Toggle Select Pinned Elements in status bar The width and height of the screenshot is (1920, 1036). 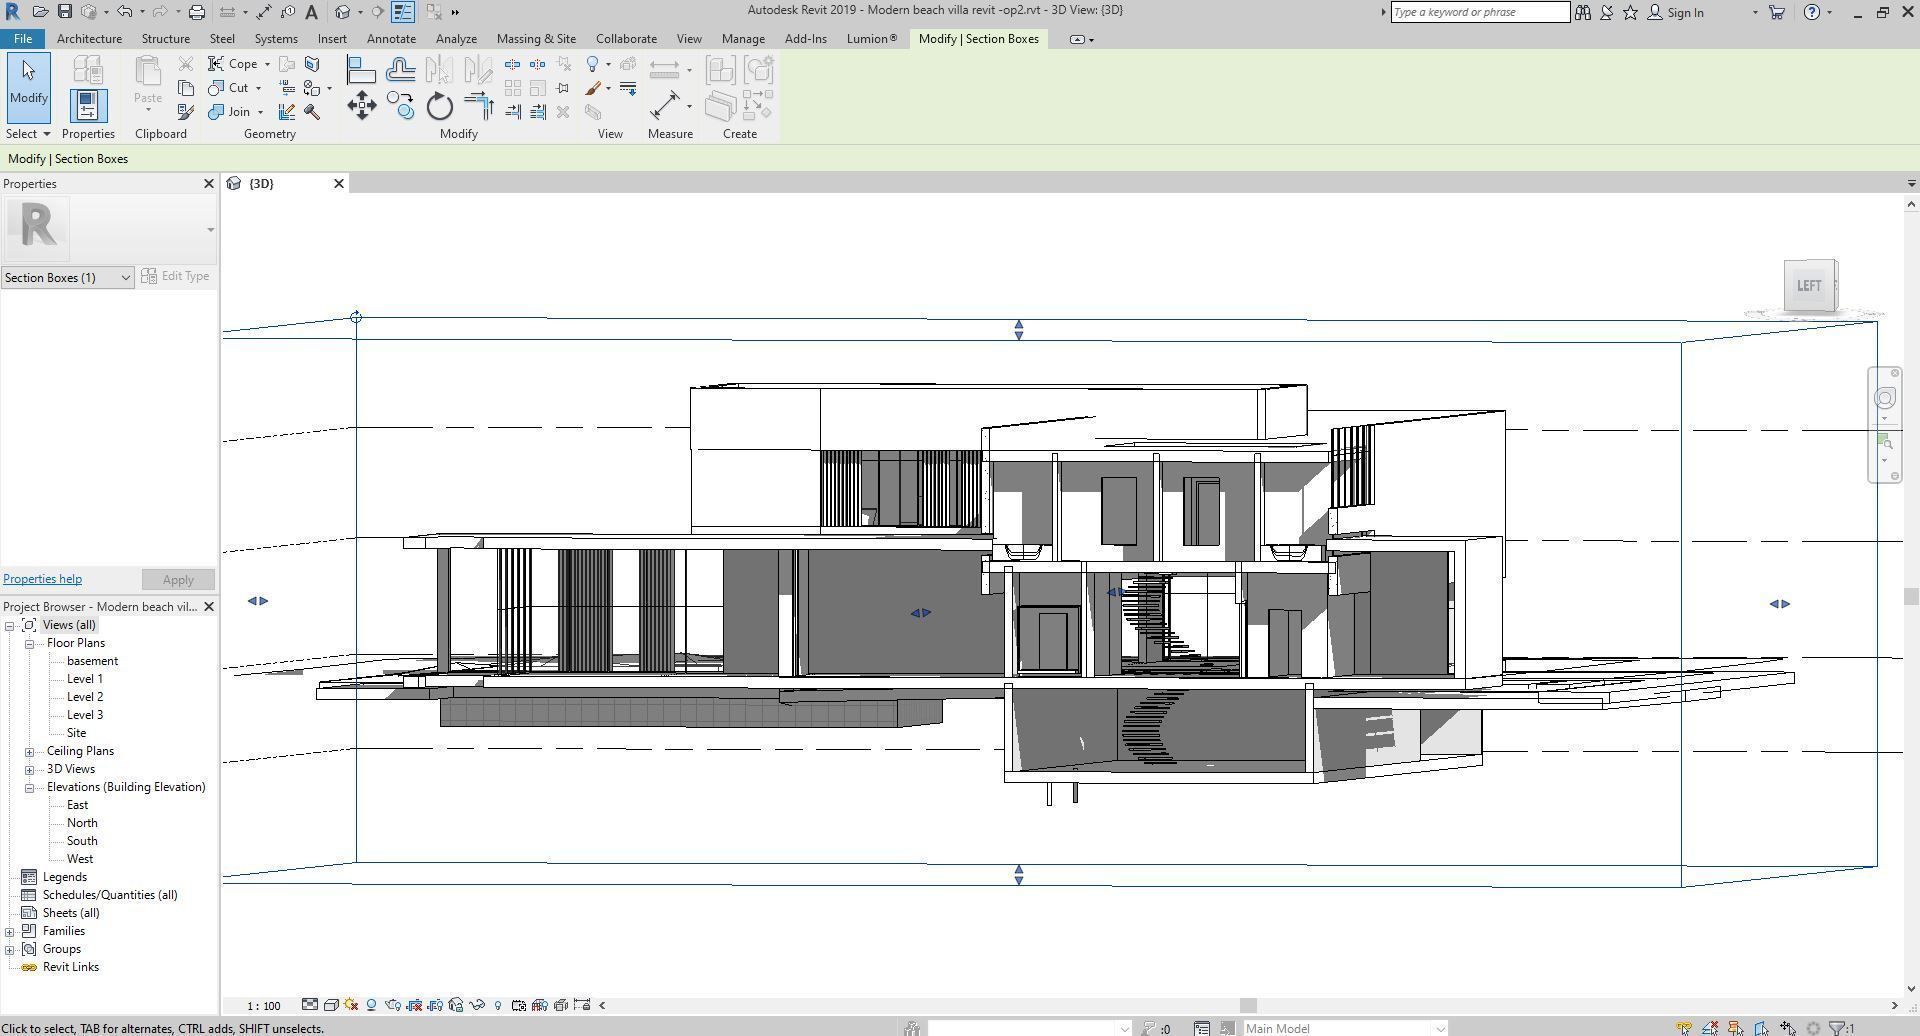point(1736,1028)
